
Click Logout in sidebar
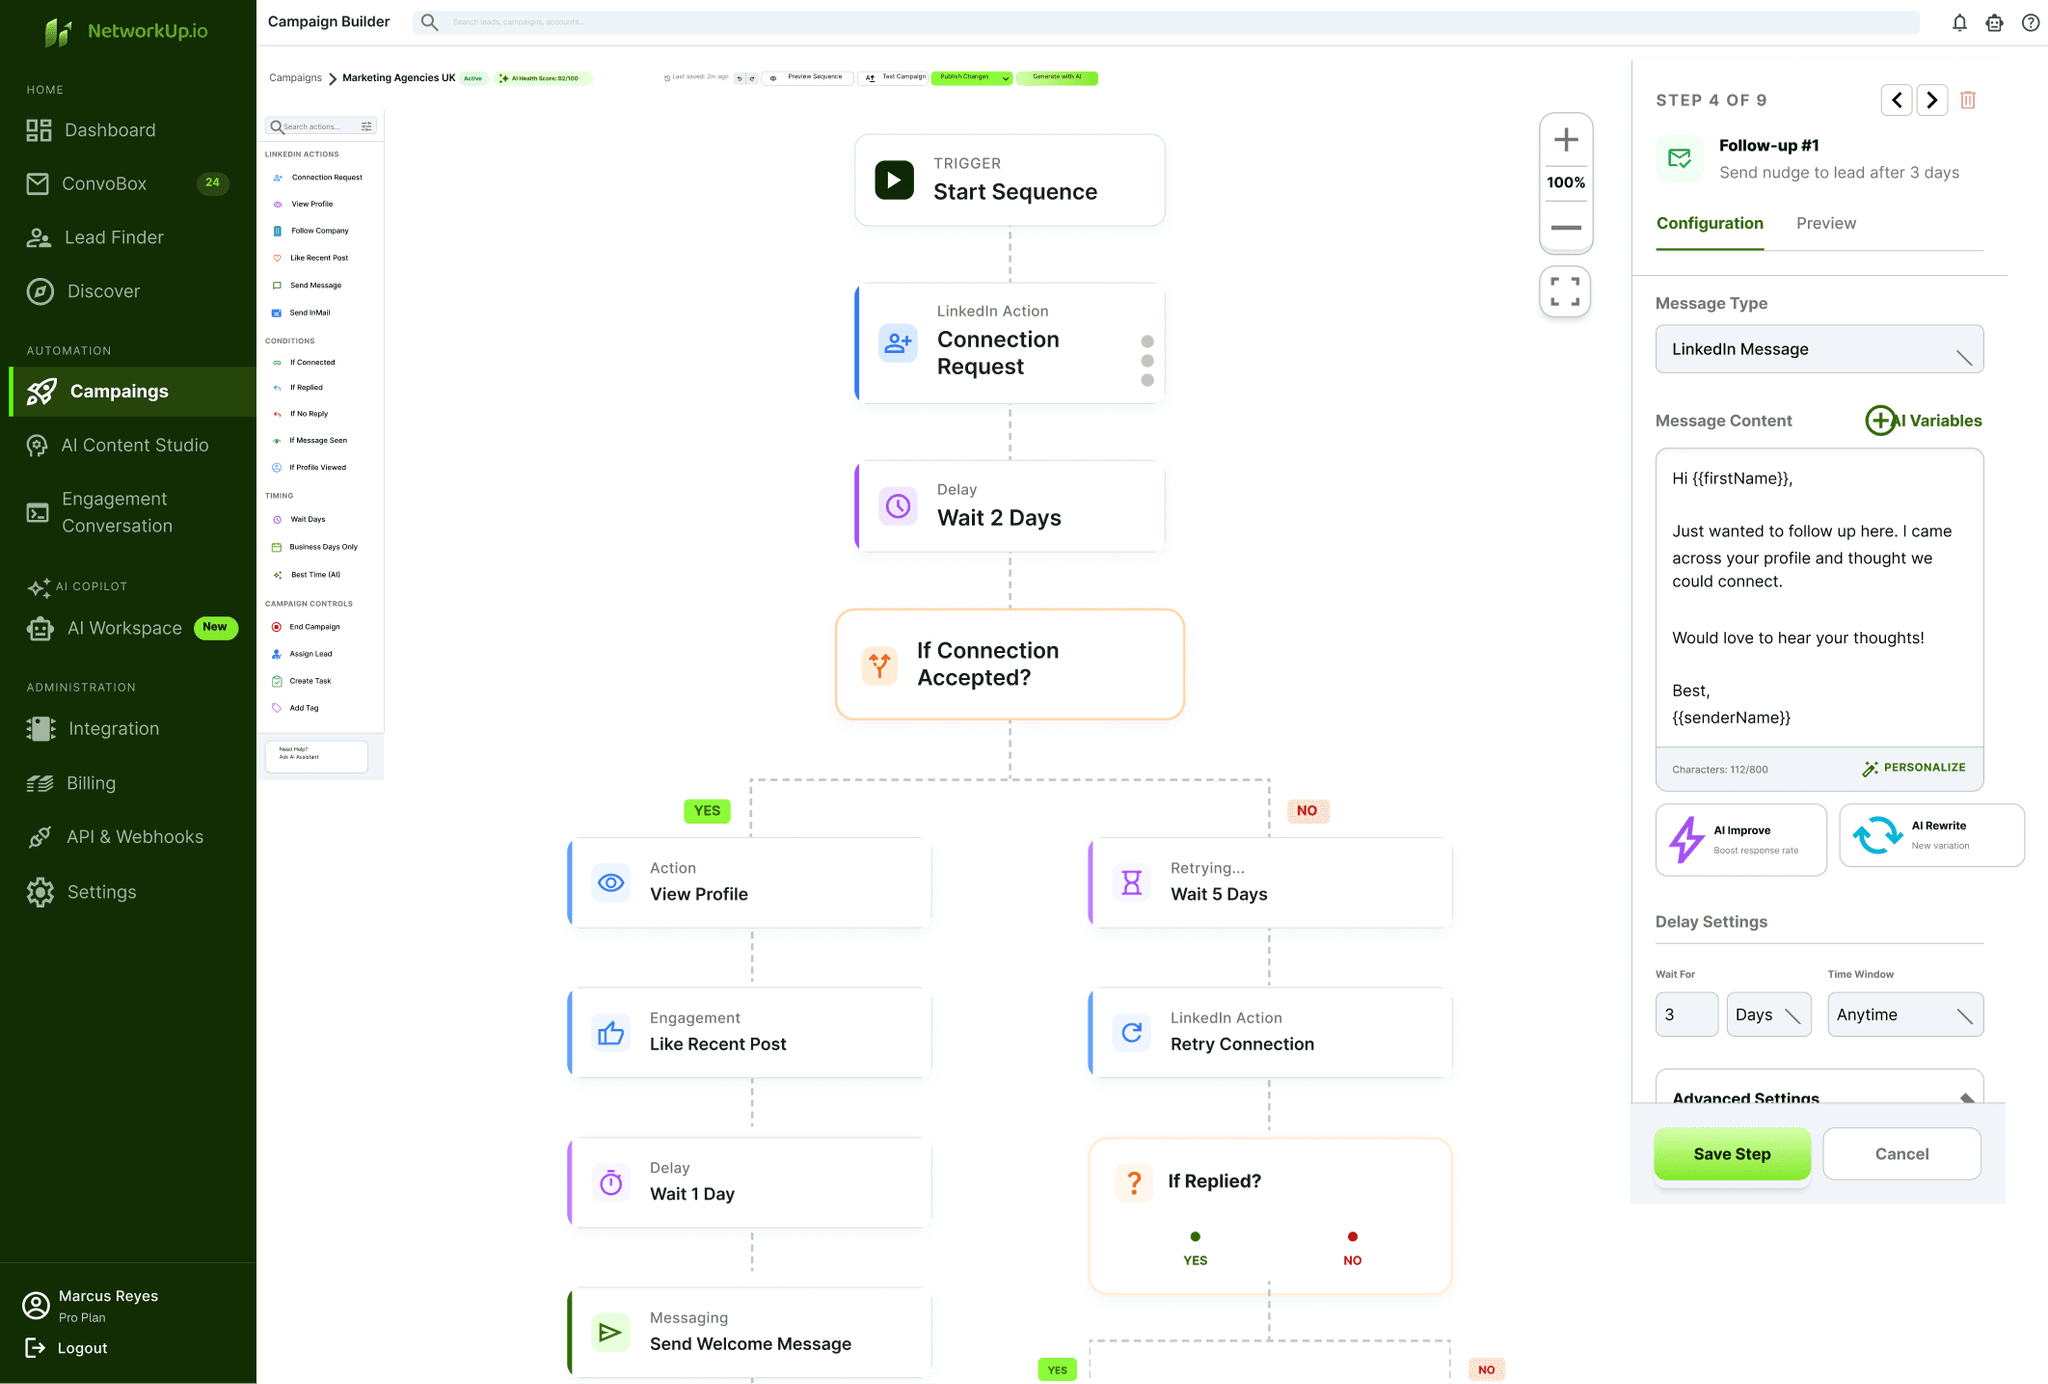coord(66,1348)
